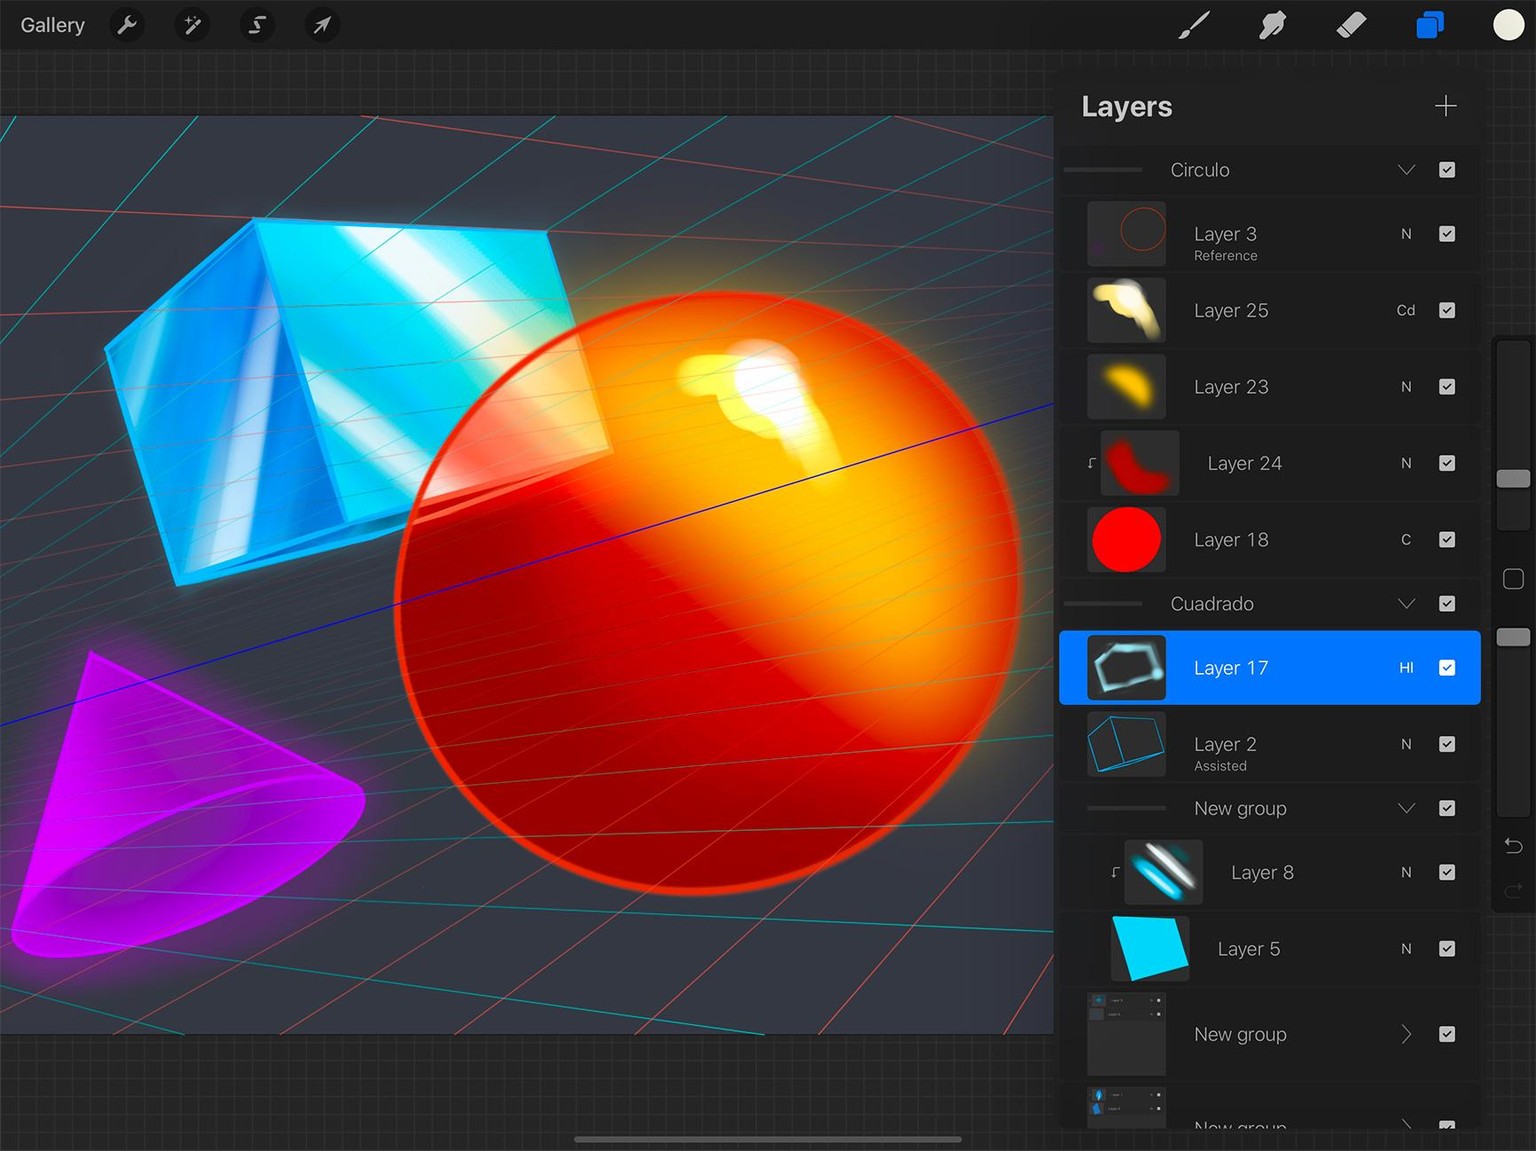
Task: Expand the collapsed New group below Layer 5
Action: point(1406,1034)
